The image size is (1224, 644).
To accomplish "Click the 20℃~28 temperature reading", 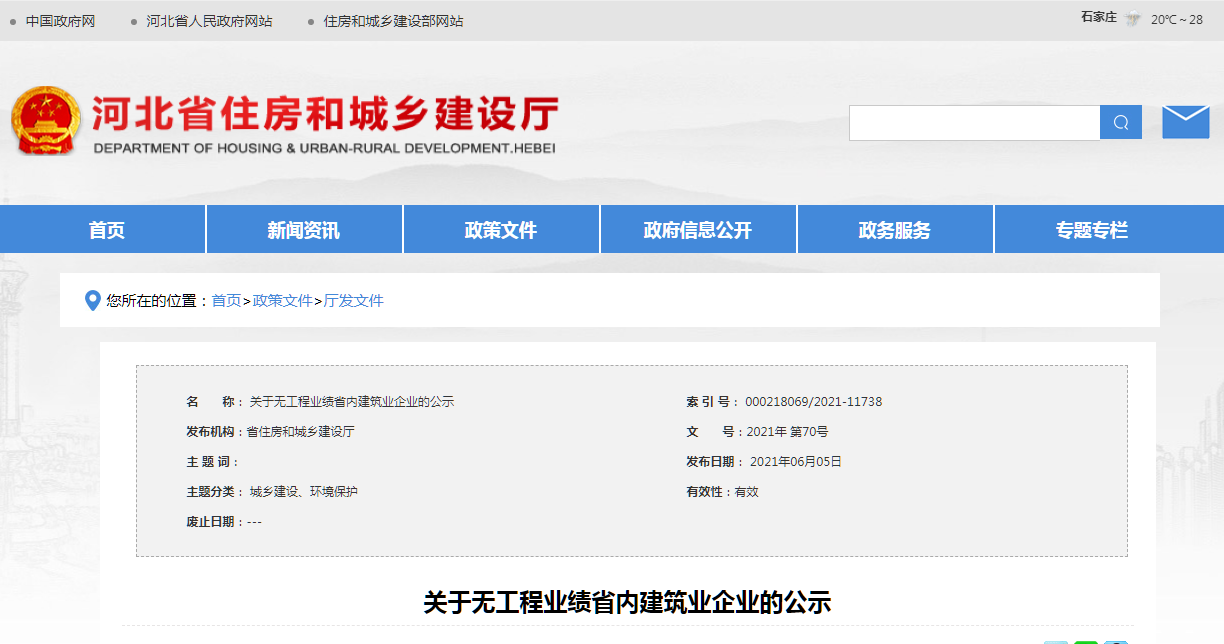I will click(1176, 19).
